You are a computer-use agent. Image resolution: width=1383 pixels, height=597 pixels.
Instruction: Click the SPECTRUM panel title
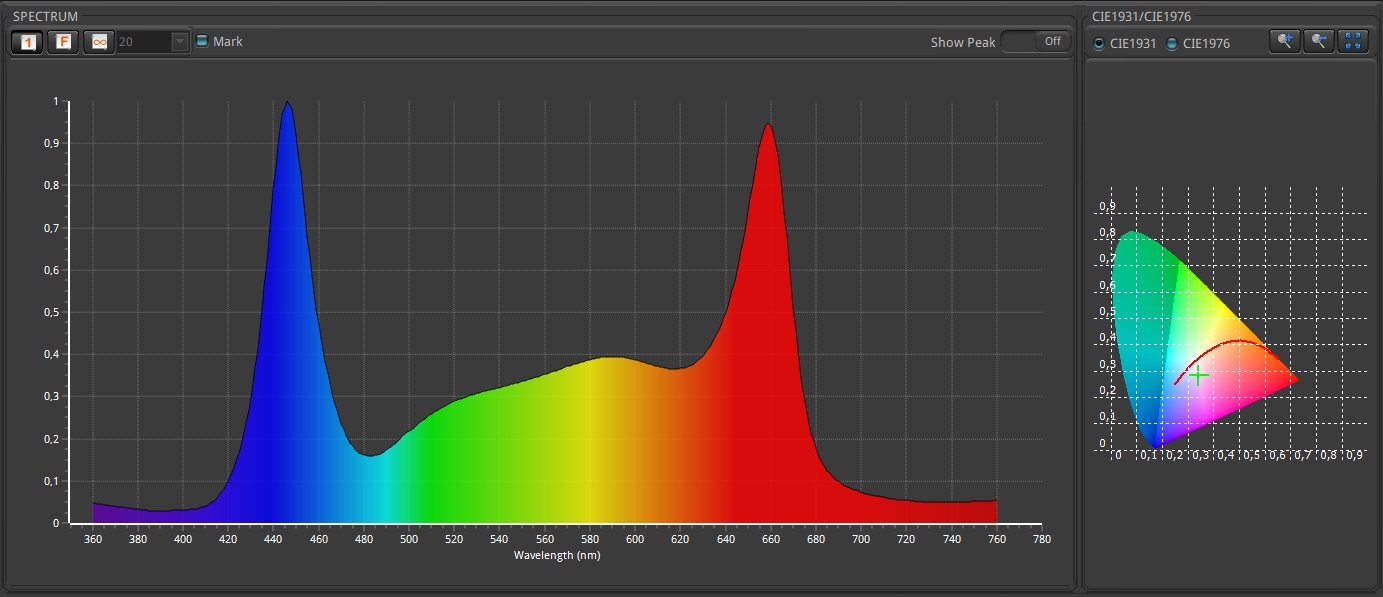[x=45, y=17]
